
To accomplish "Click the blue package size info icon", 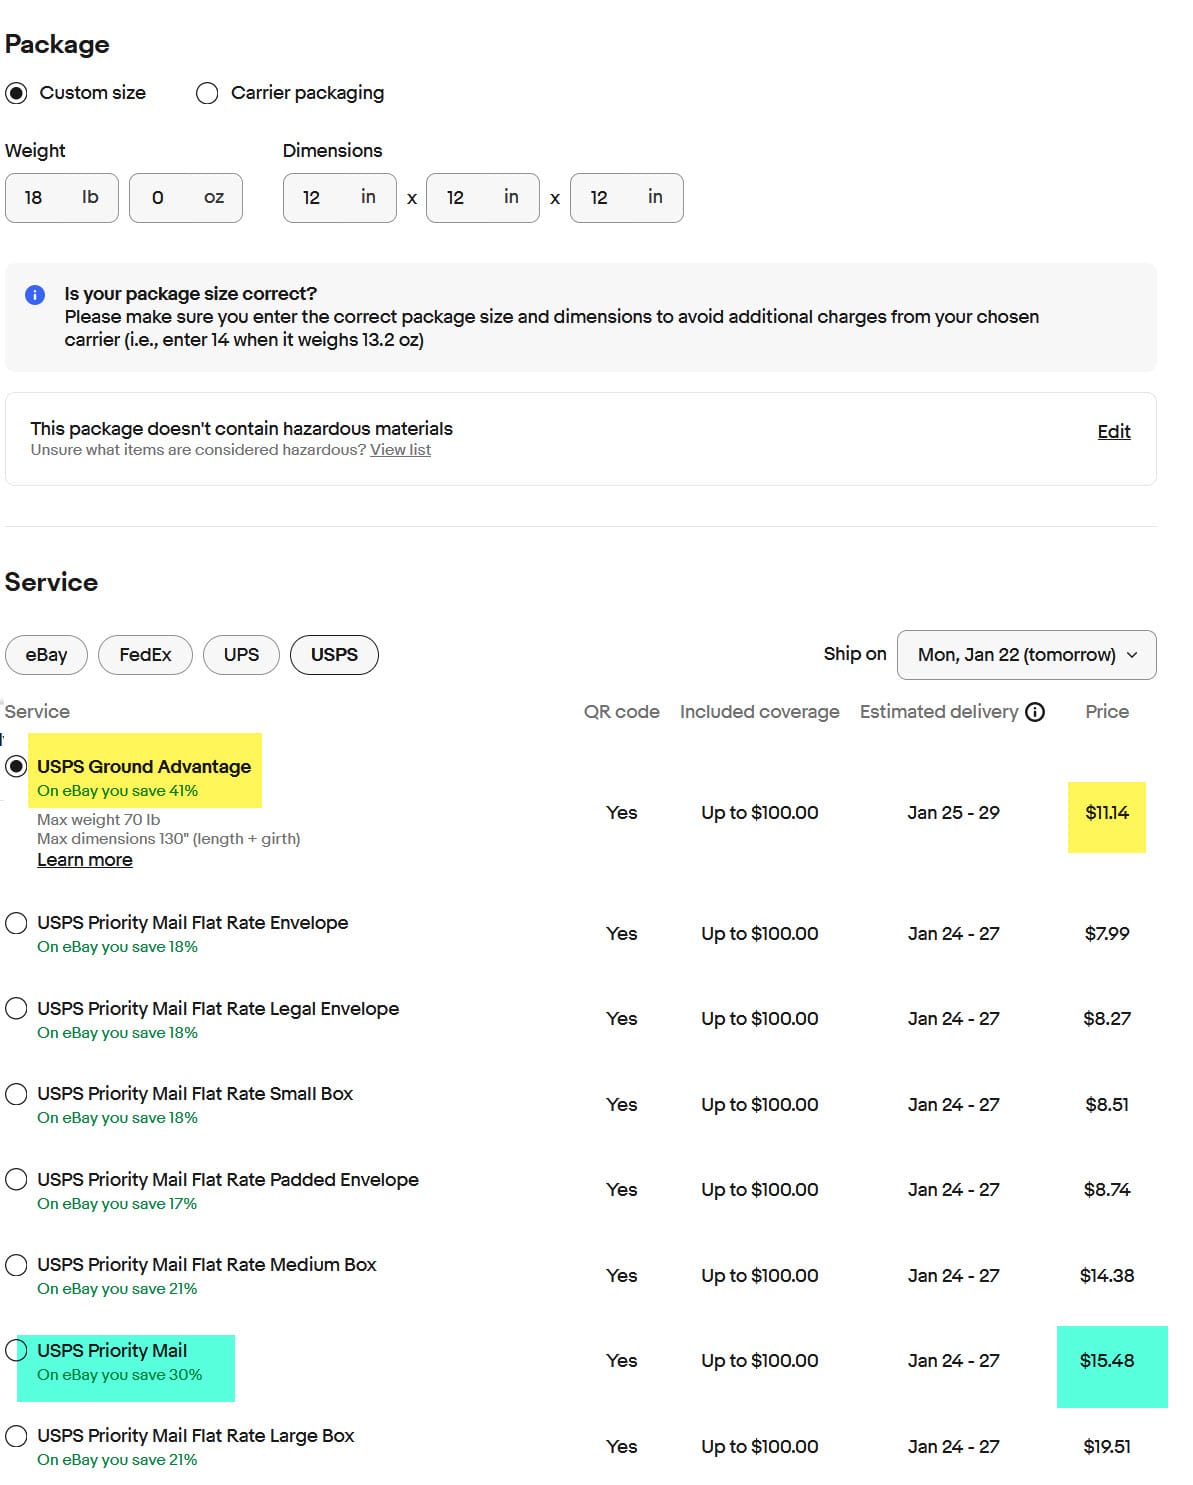I will click(x=35, y=295).
